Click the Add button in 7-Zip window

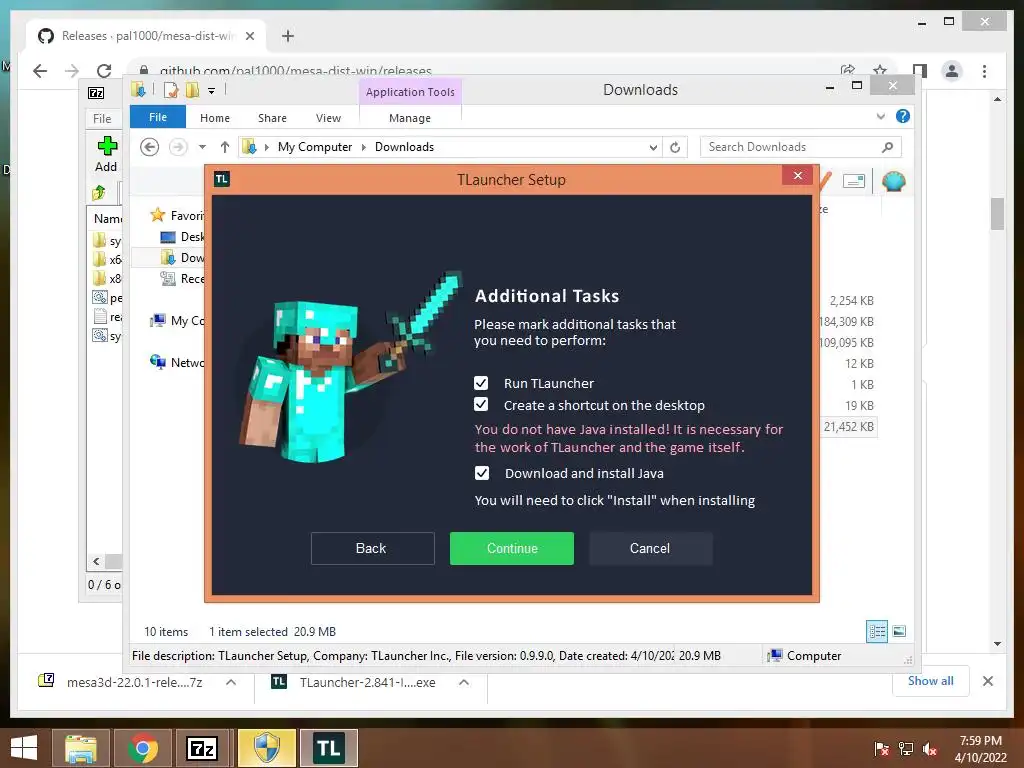[106, 154]
